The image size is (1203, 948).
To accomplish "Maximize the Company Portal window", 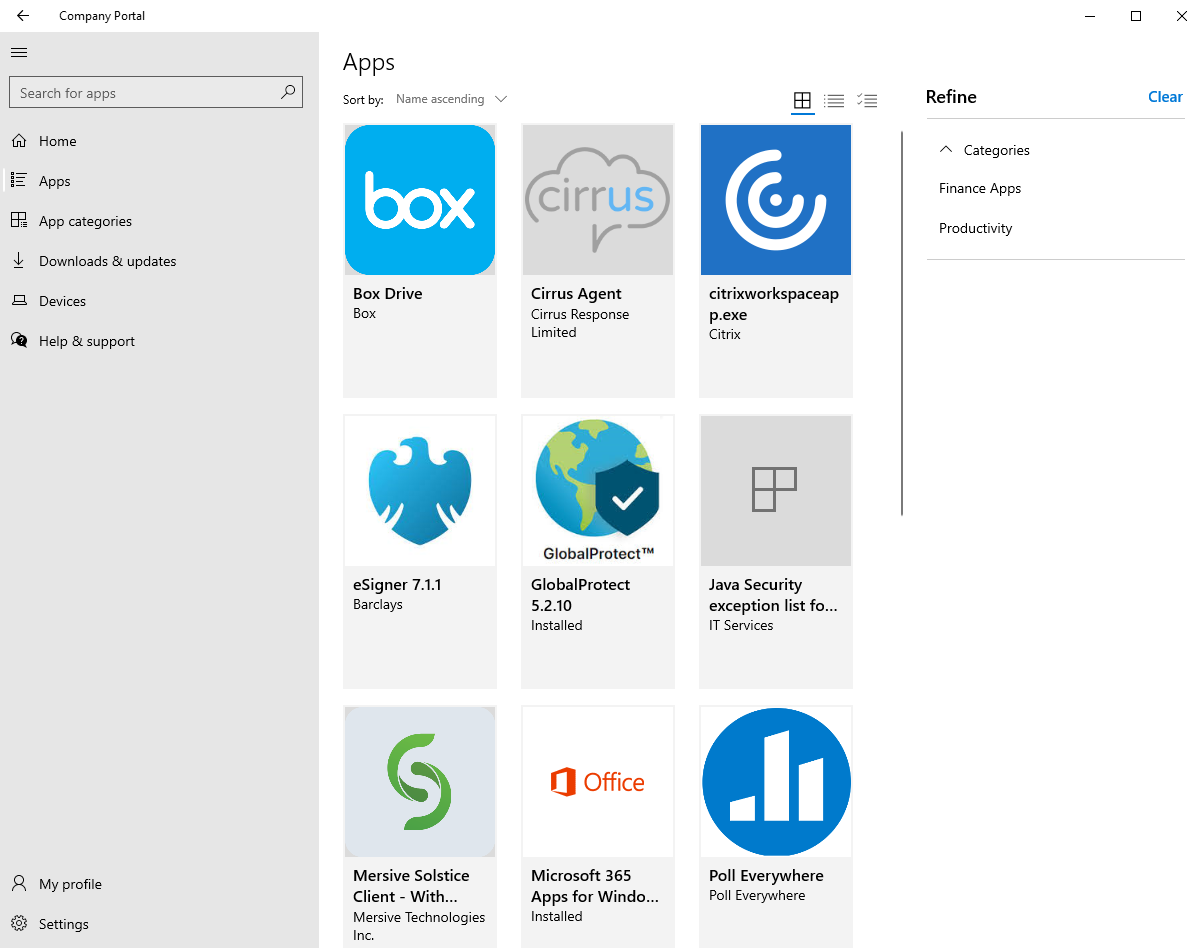I will pos(1136,16).
